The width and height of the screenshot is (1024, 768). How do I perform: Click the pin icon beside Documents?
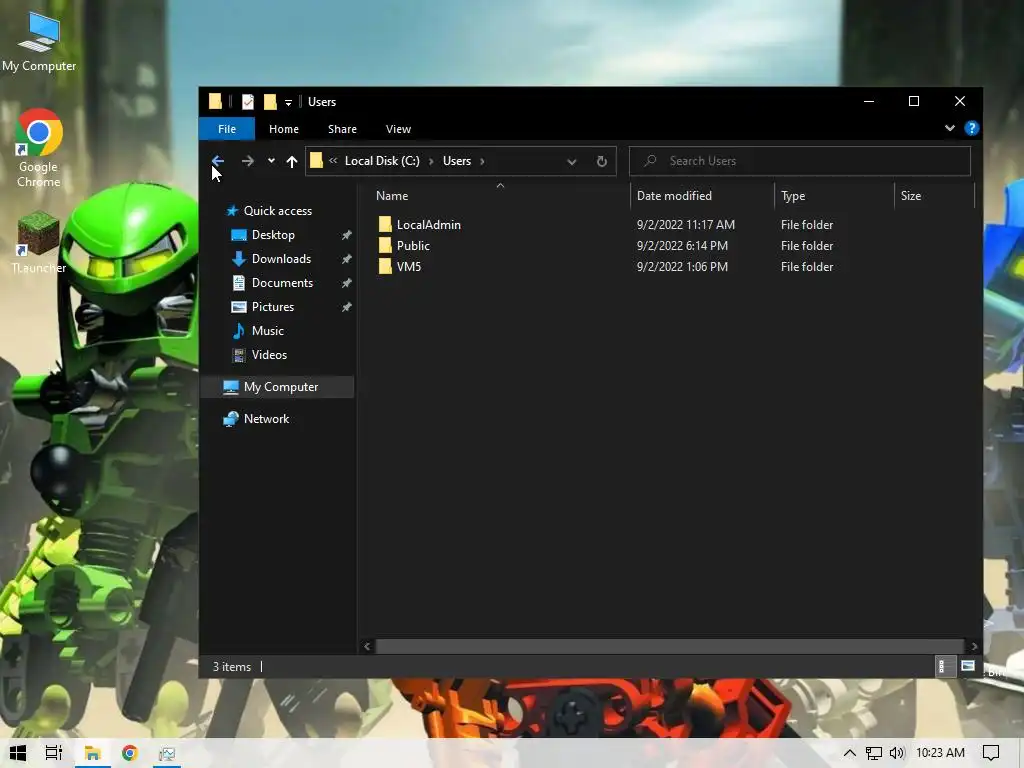click(347, 283)
